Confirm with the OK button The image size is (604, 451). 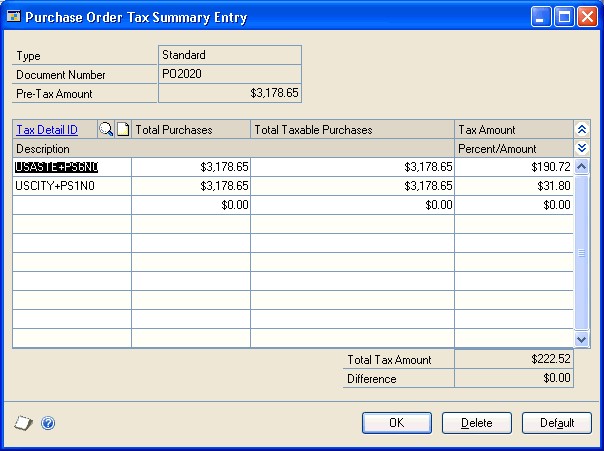[397, 423]
